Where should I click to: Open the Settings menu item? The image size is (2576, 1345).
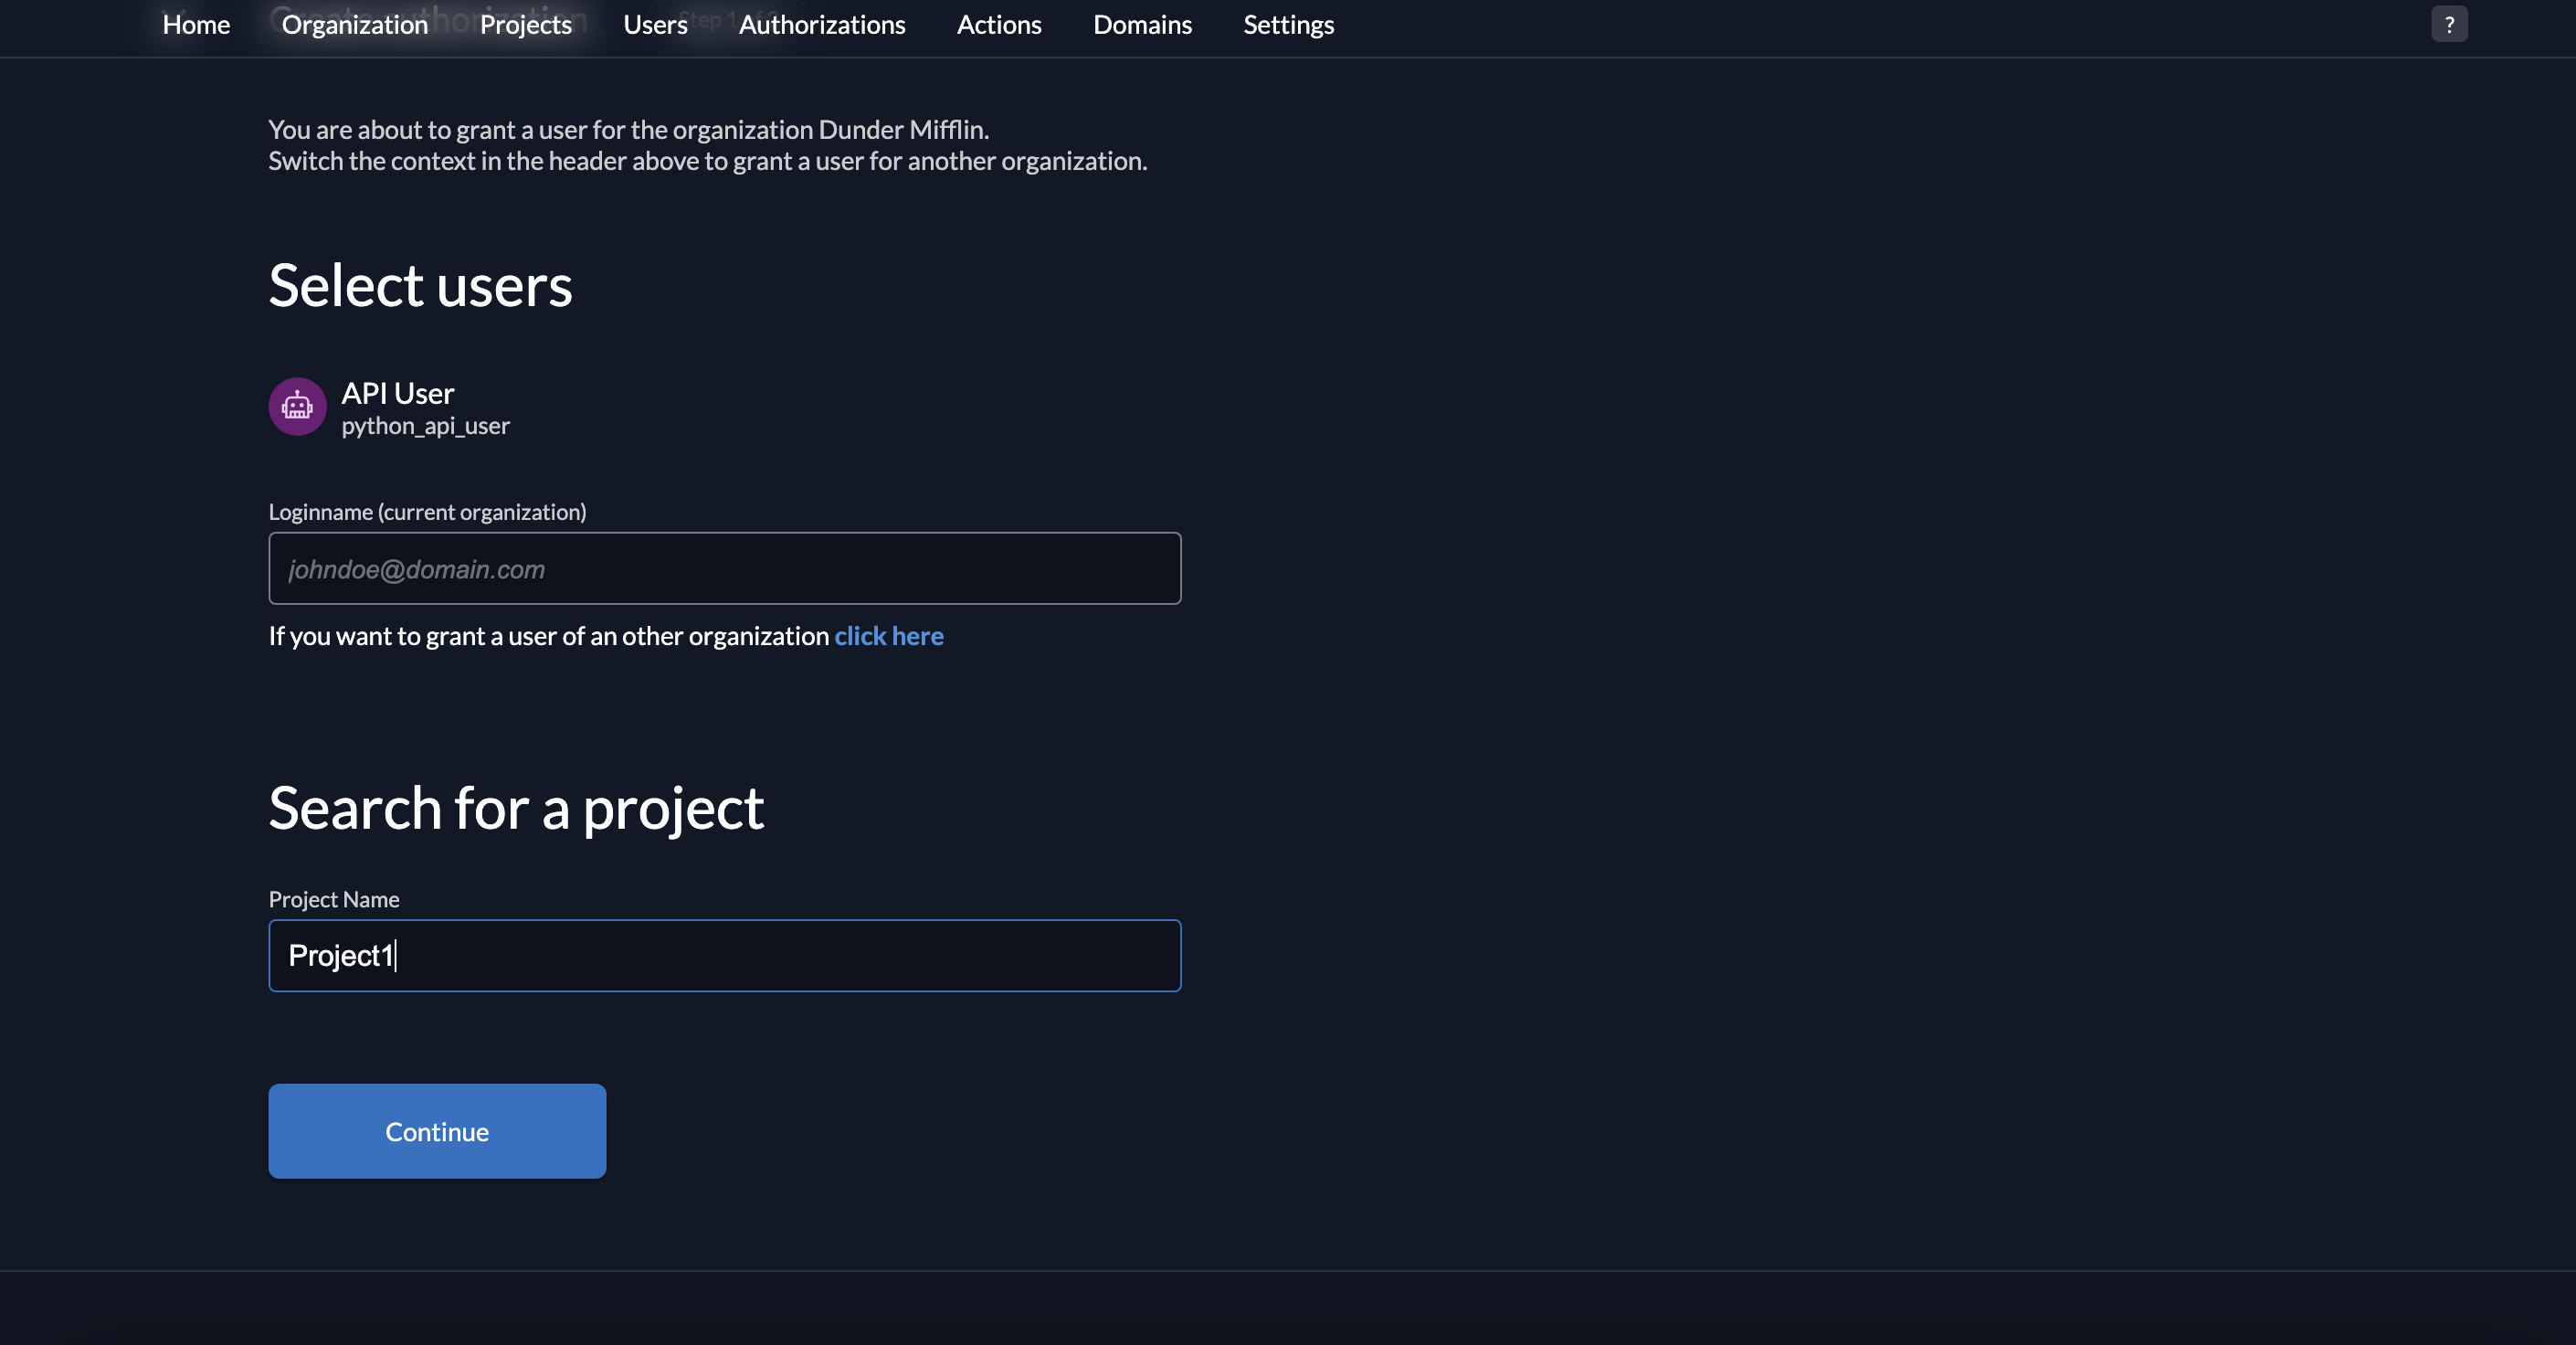pyautogui.click(x=1290, y=24)
